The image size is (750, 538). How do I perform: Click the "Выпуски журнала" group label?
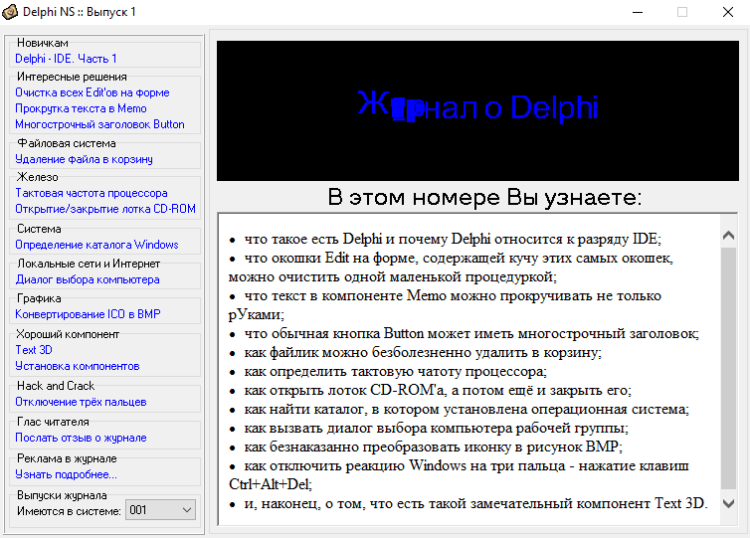tap(62, 495)
